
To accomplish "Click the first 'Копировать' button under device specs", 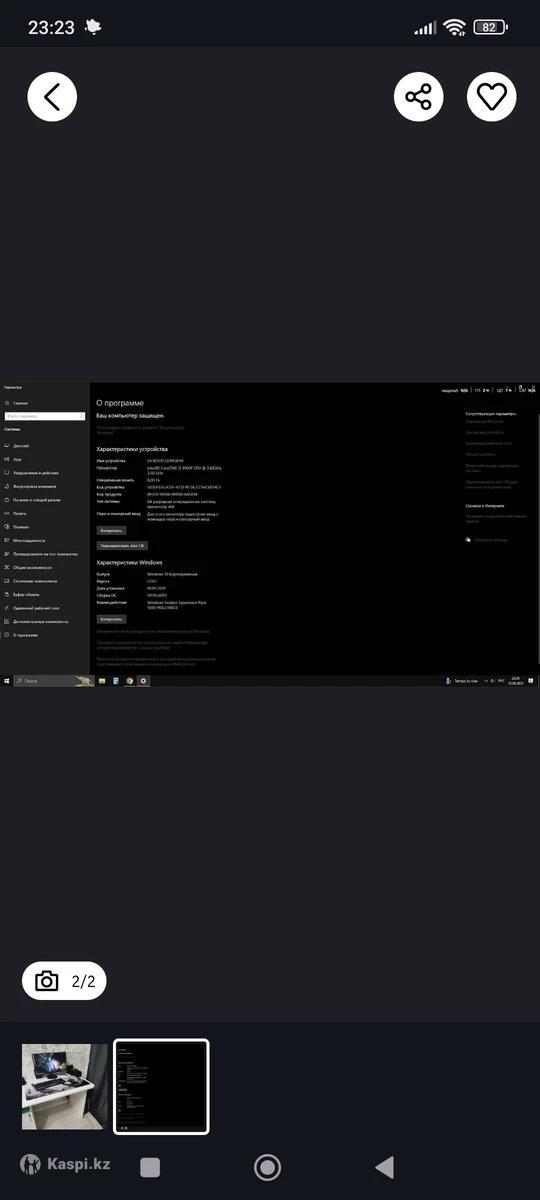I will [111, 530].
